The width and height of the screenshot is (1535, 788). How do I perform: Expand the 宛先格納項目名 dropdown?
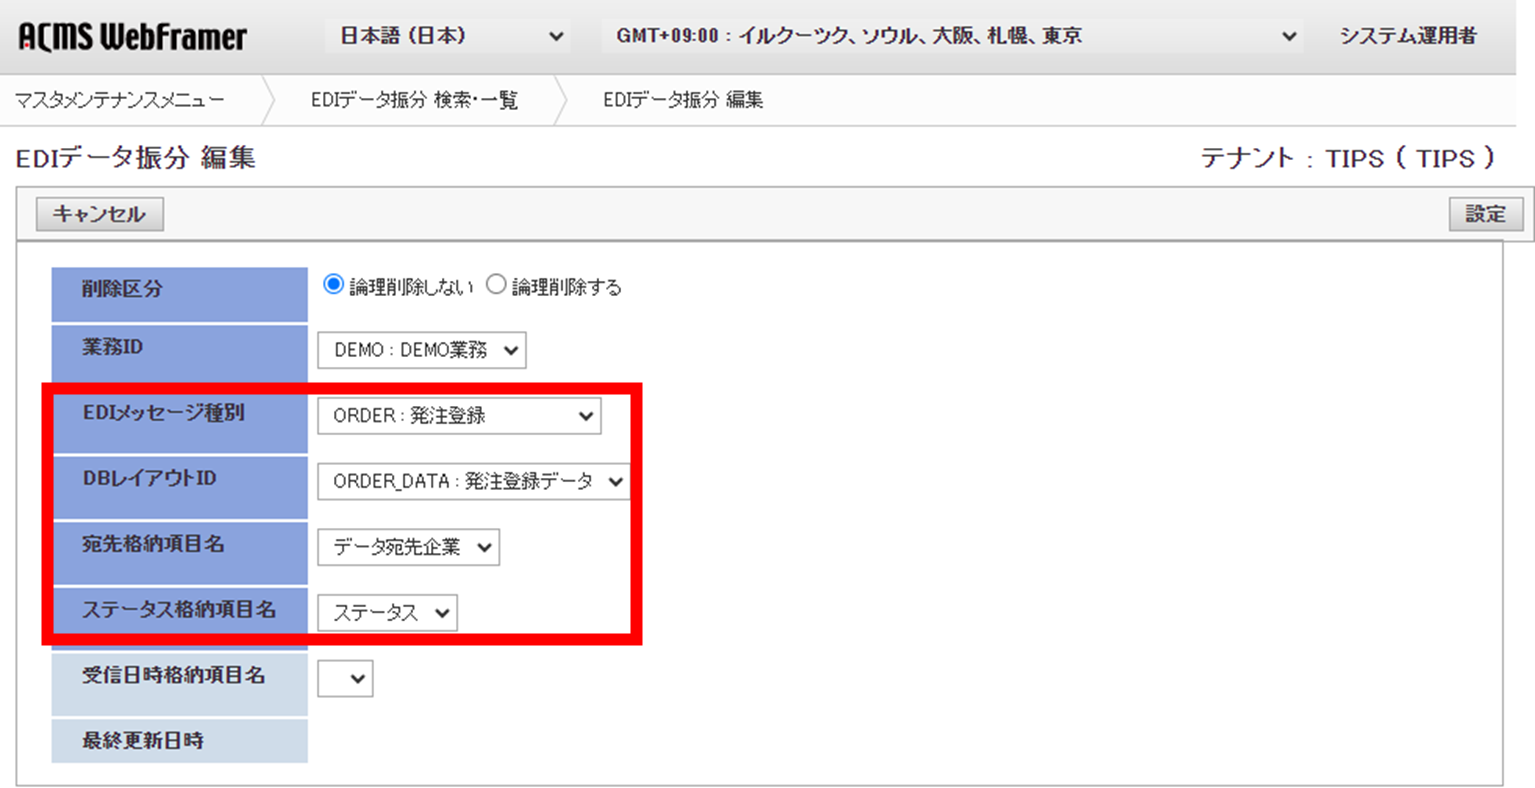coord(408,547)
